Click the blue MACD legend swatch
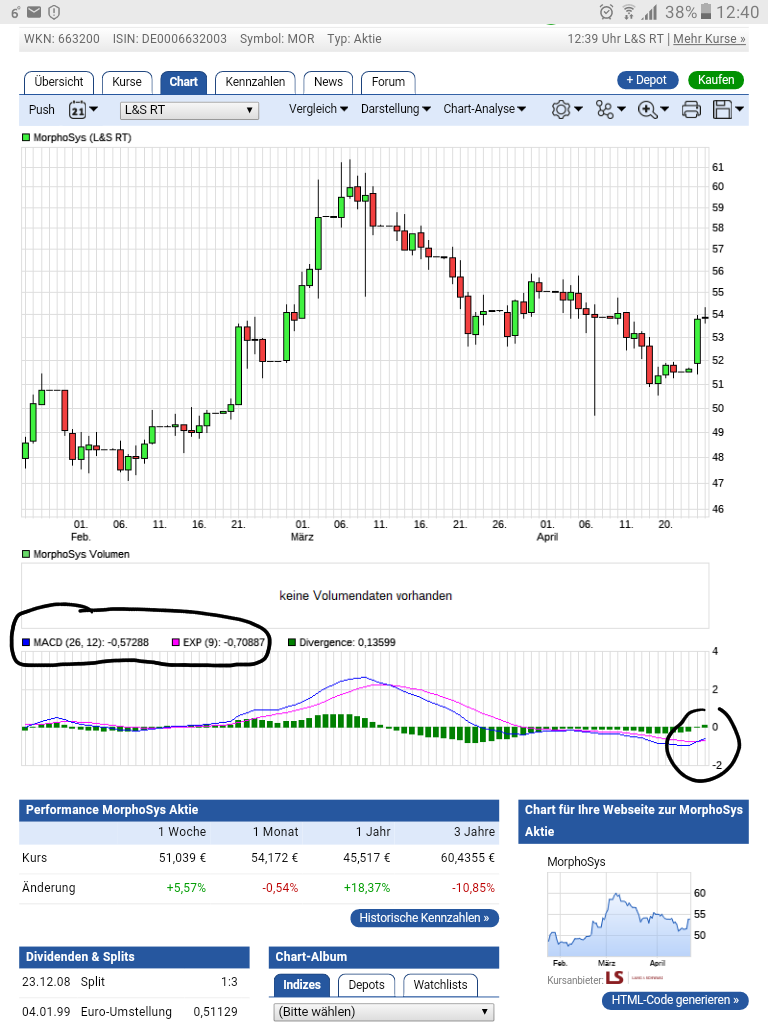 pos(26,643)
